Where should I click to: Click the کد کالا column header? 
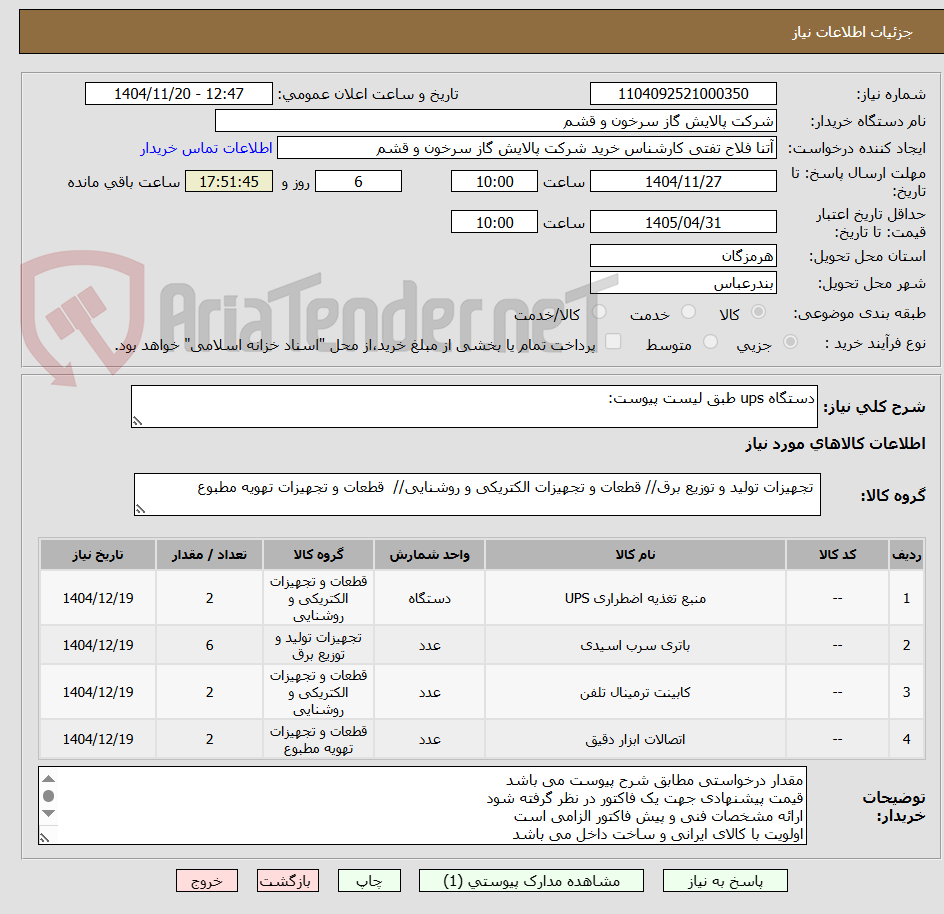click(x=837, y=555)
